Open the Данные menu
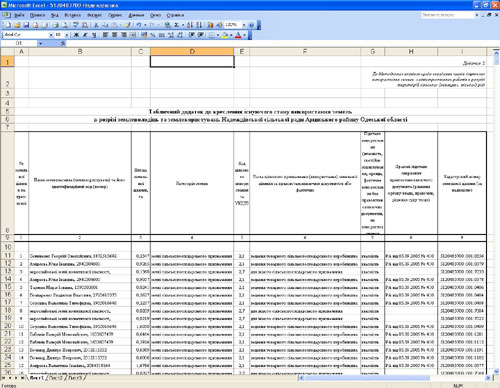 coord(136,15)
